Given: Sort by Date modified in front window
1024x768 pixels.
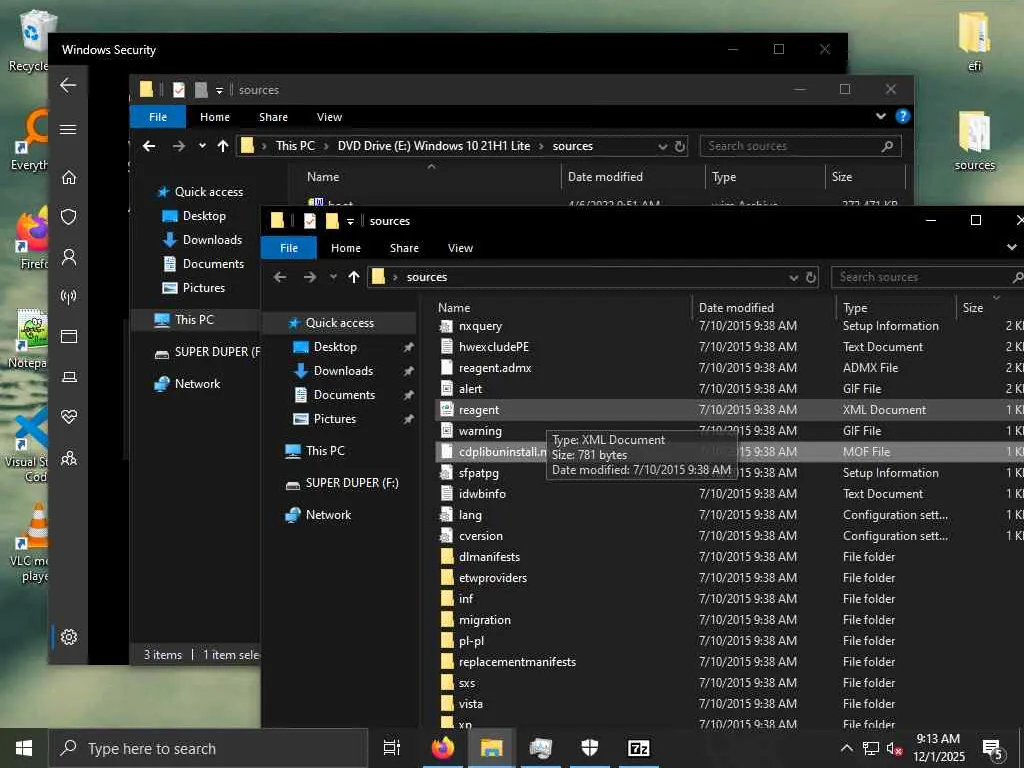Looking at the screenshot, I should (x=736, y=308).
